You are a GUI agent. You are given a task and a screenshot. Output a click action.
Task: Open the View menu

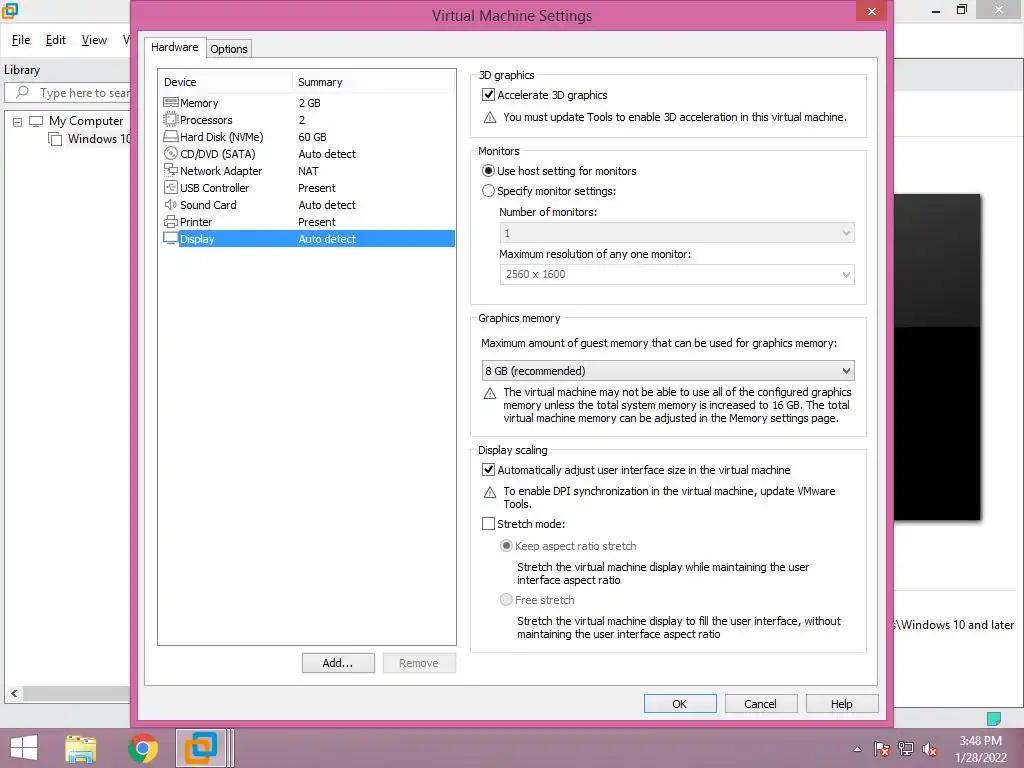pyautogui.click(x=94, y=40)
